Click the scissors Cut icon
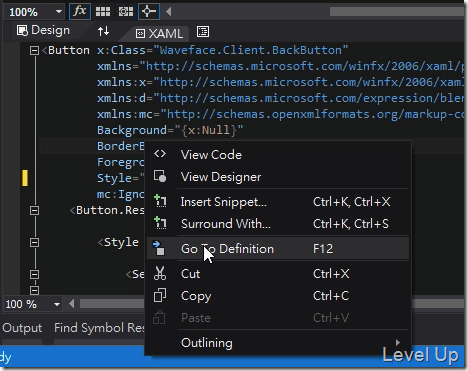Viewport: 468px width, 371px height. (160, 273)
